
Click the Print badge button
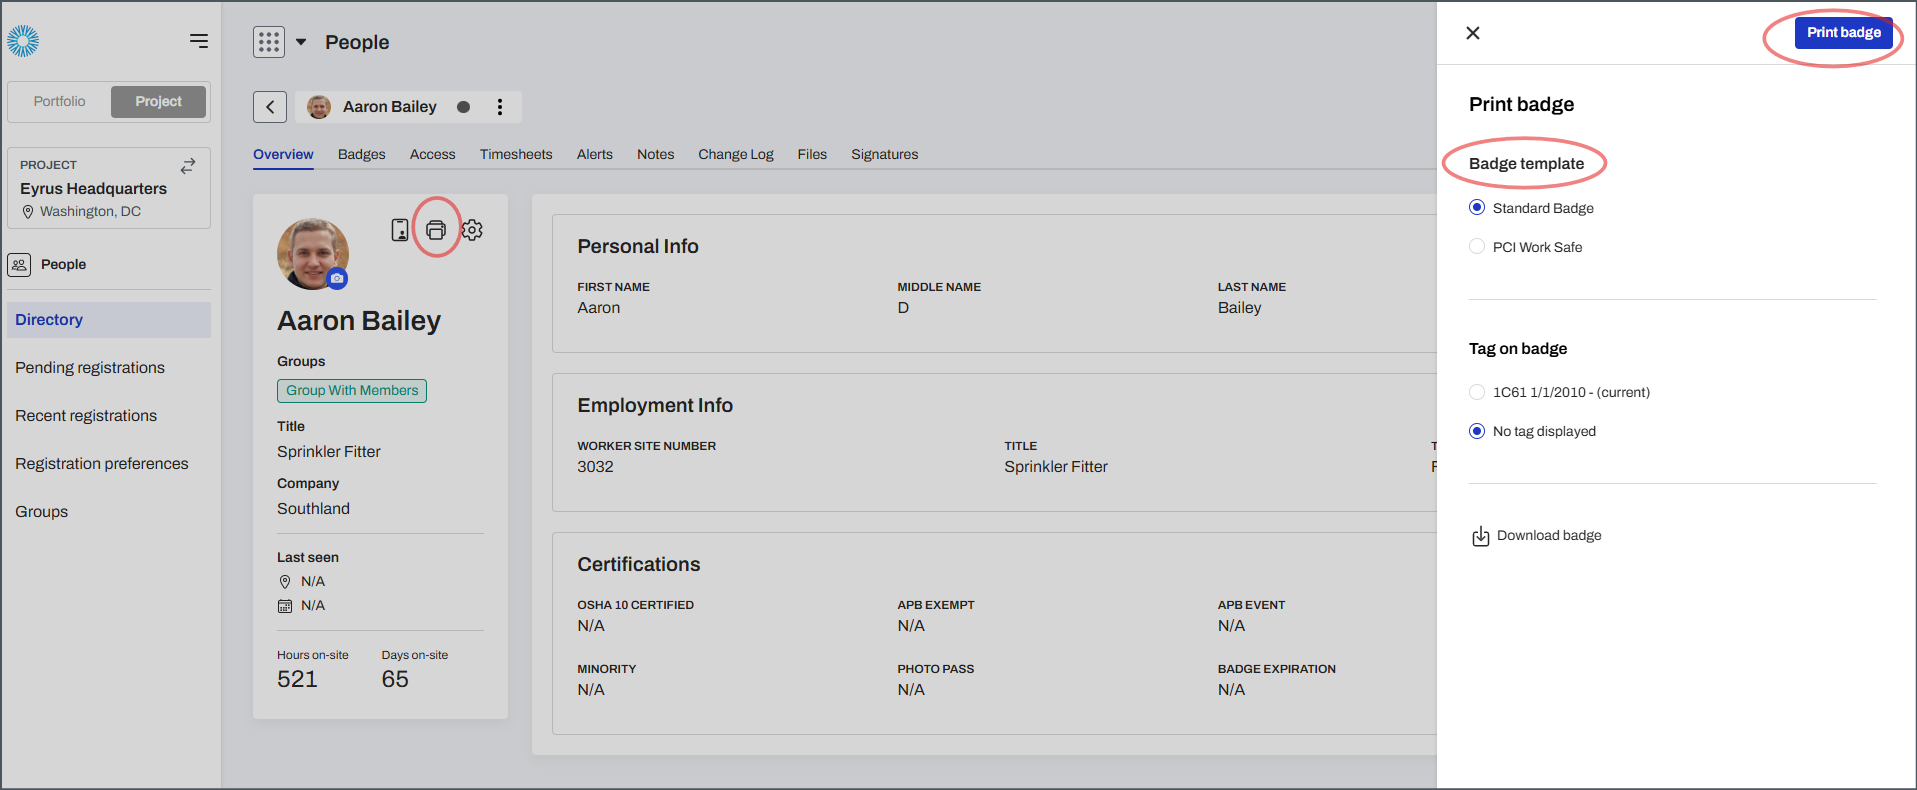1844,33
